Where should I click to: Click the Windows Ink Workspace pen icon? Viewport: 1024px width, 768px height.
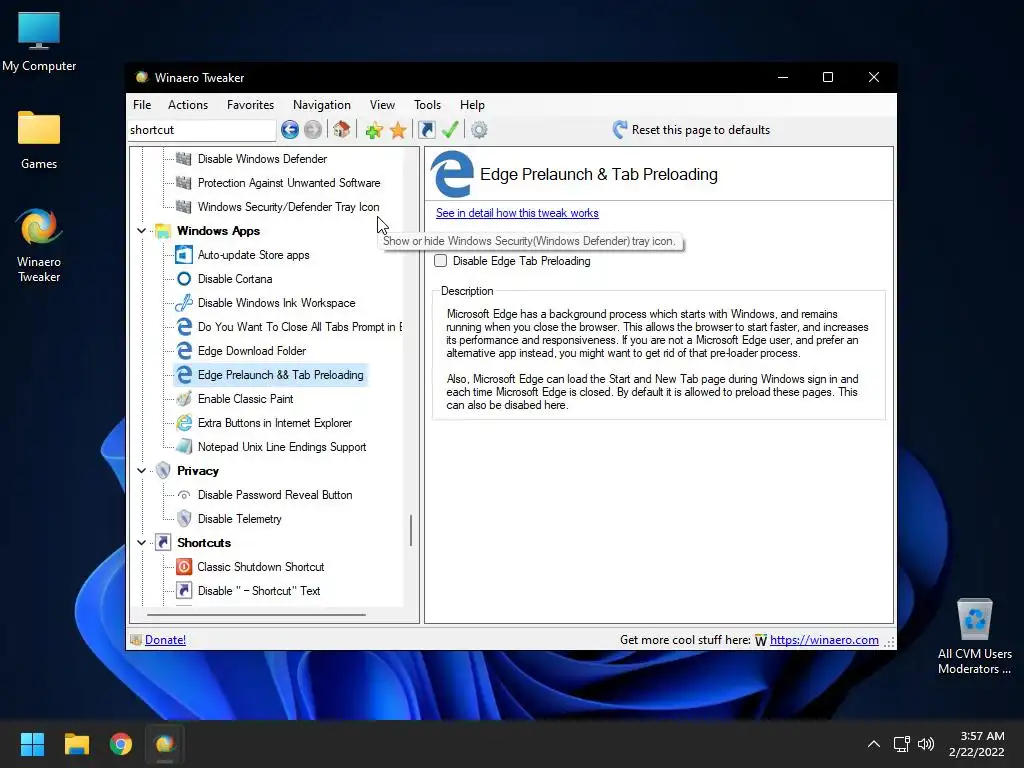pos(184,303)
